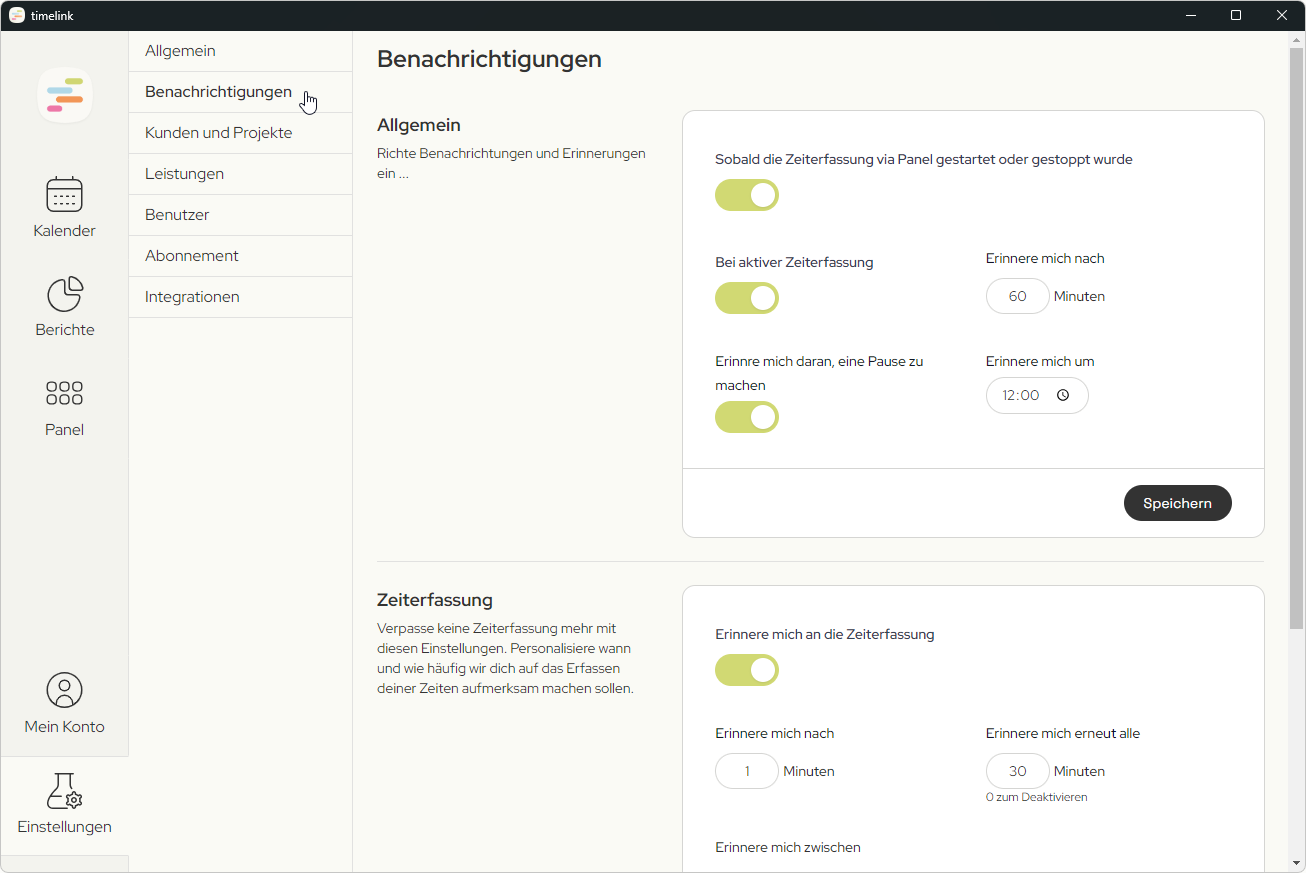
Task: Open the Kalender view from the sidebar
Action: (64, 207)
